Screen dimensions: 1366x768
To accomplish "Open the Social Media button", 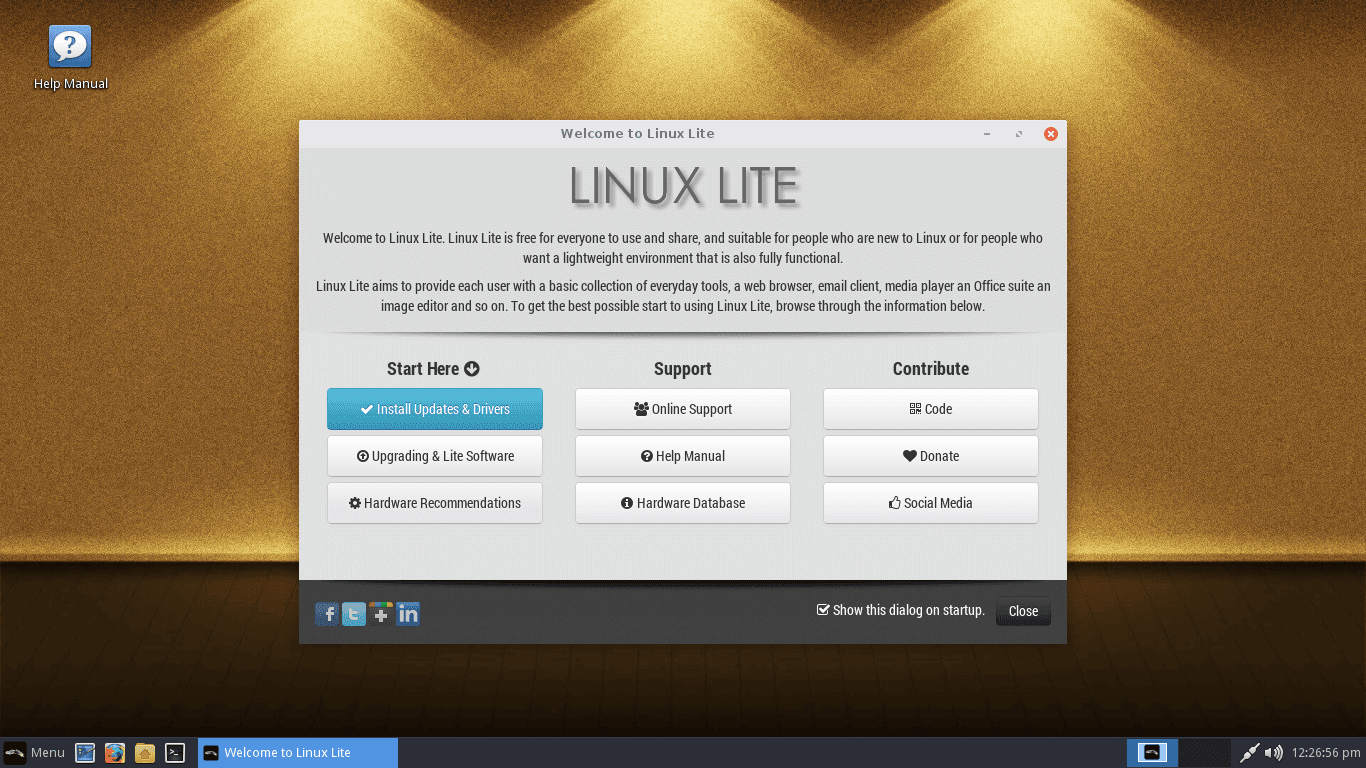I will click(931, 503).
